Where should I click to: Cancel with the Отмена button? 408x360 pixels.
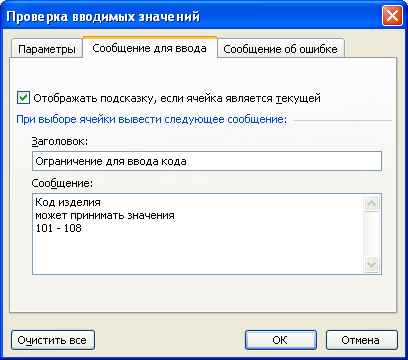tap(362, 340)
